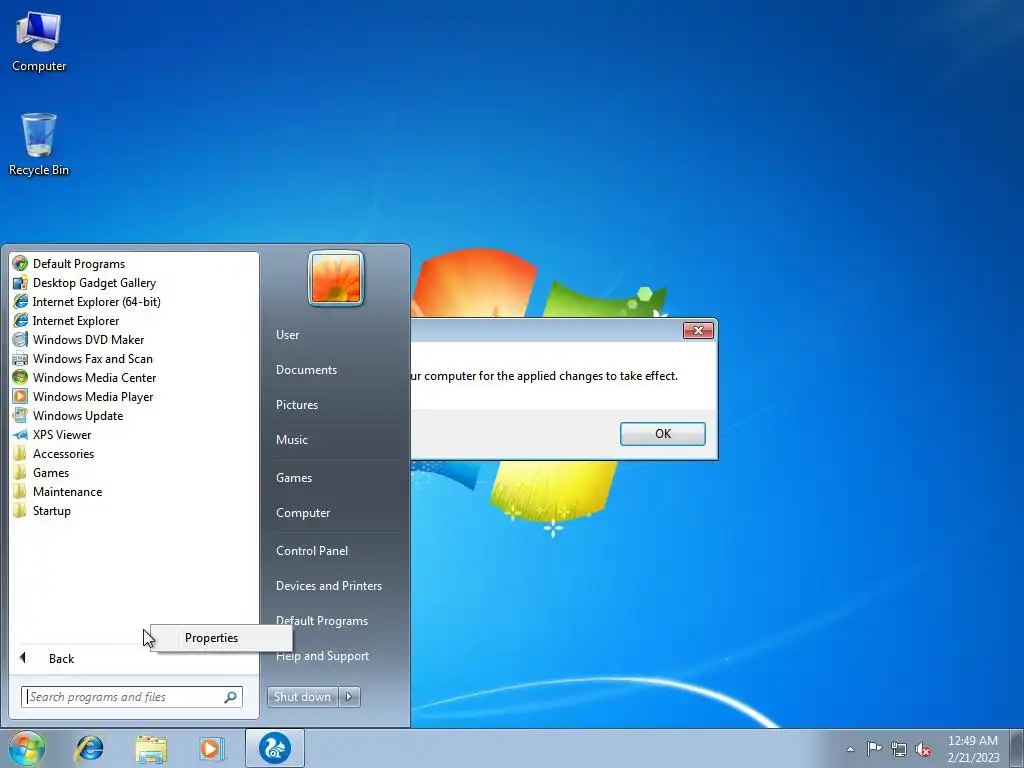1024x768 pixels.
Task: Click the 'Maintenance' label
Action: coord(67,491)
